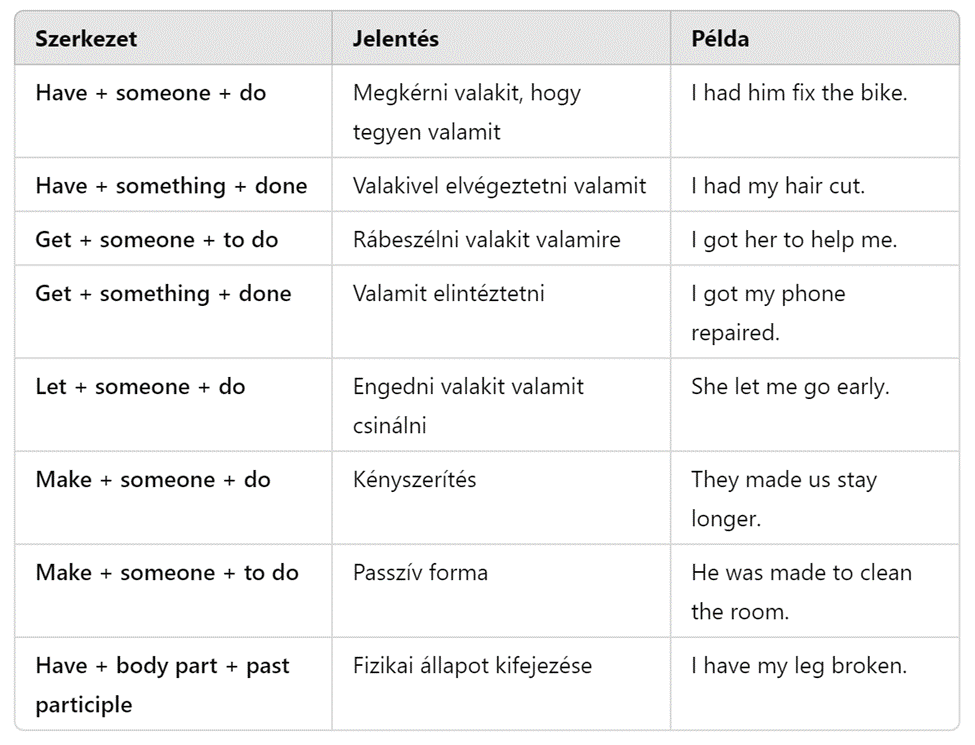This screenshot has height=745, width=975.
Task: Click the "Valamit elintéztetni" meaning cell
Action: point(449,294)
